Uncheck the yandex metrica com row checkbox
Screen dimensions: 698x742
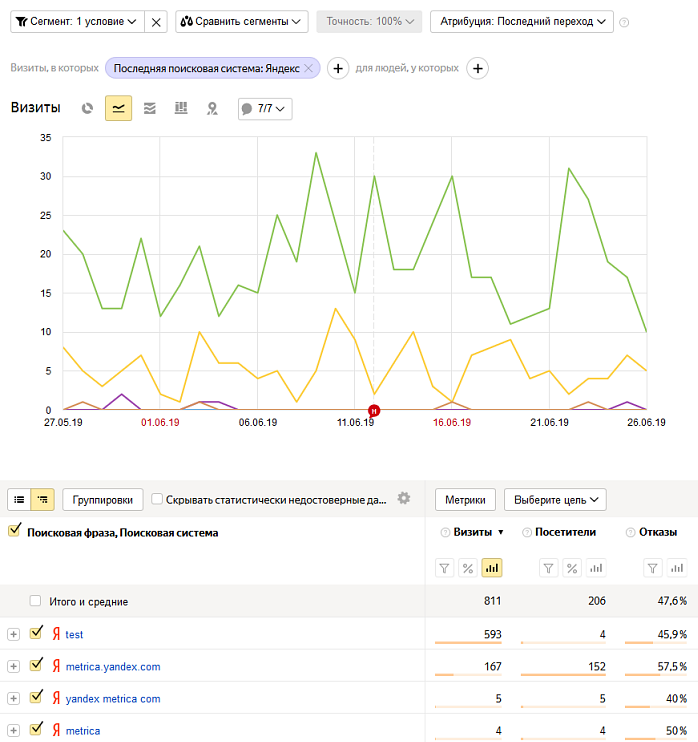click(x=36, y=697)
